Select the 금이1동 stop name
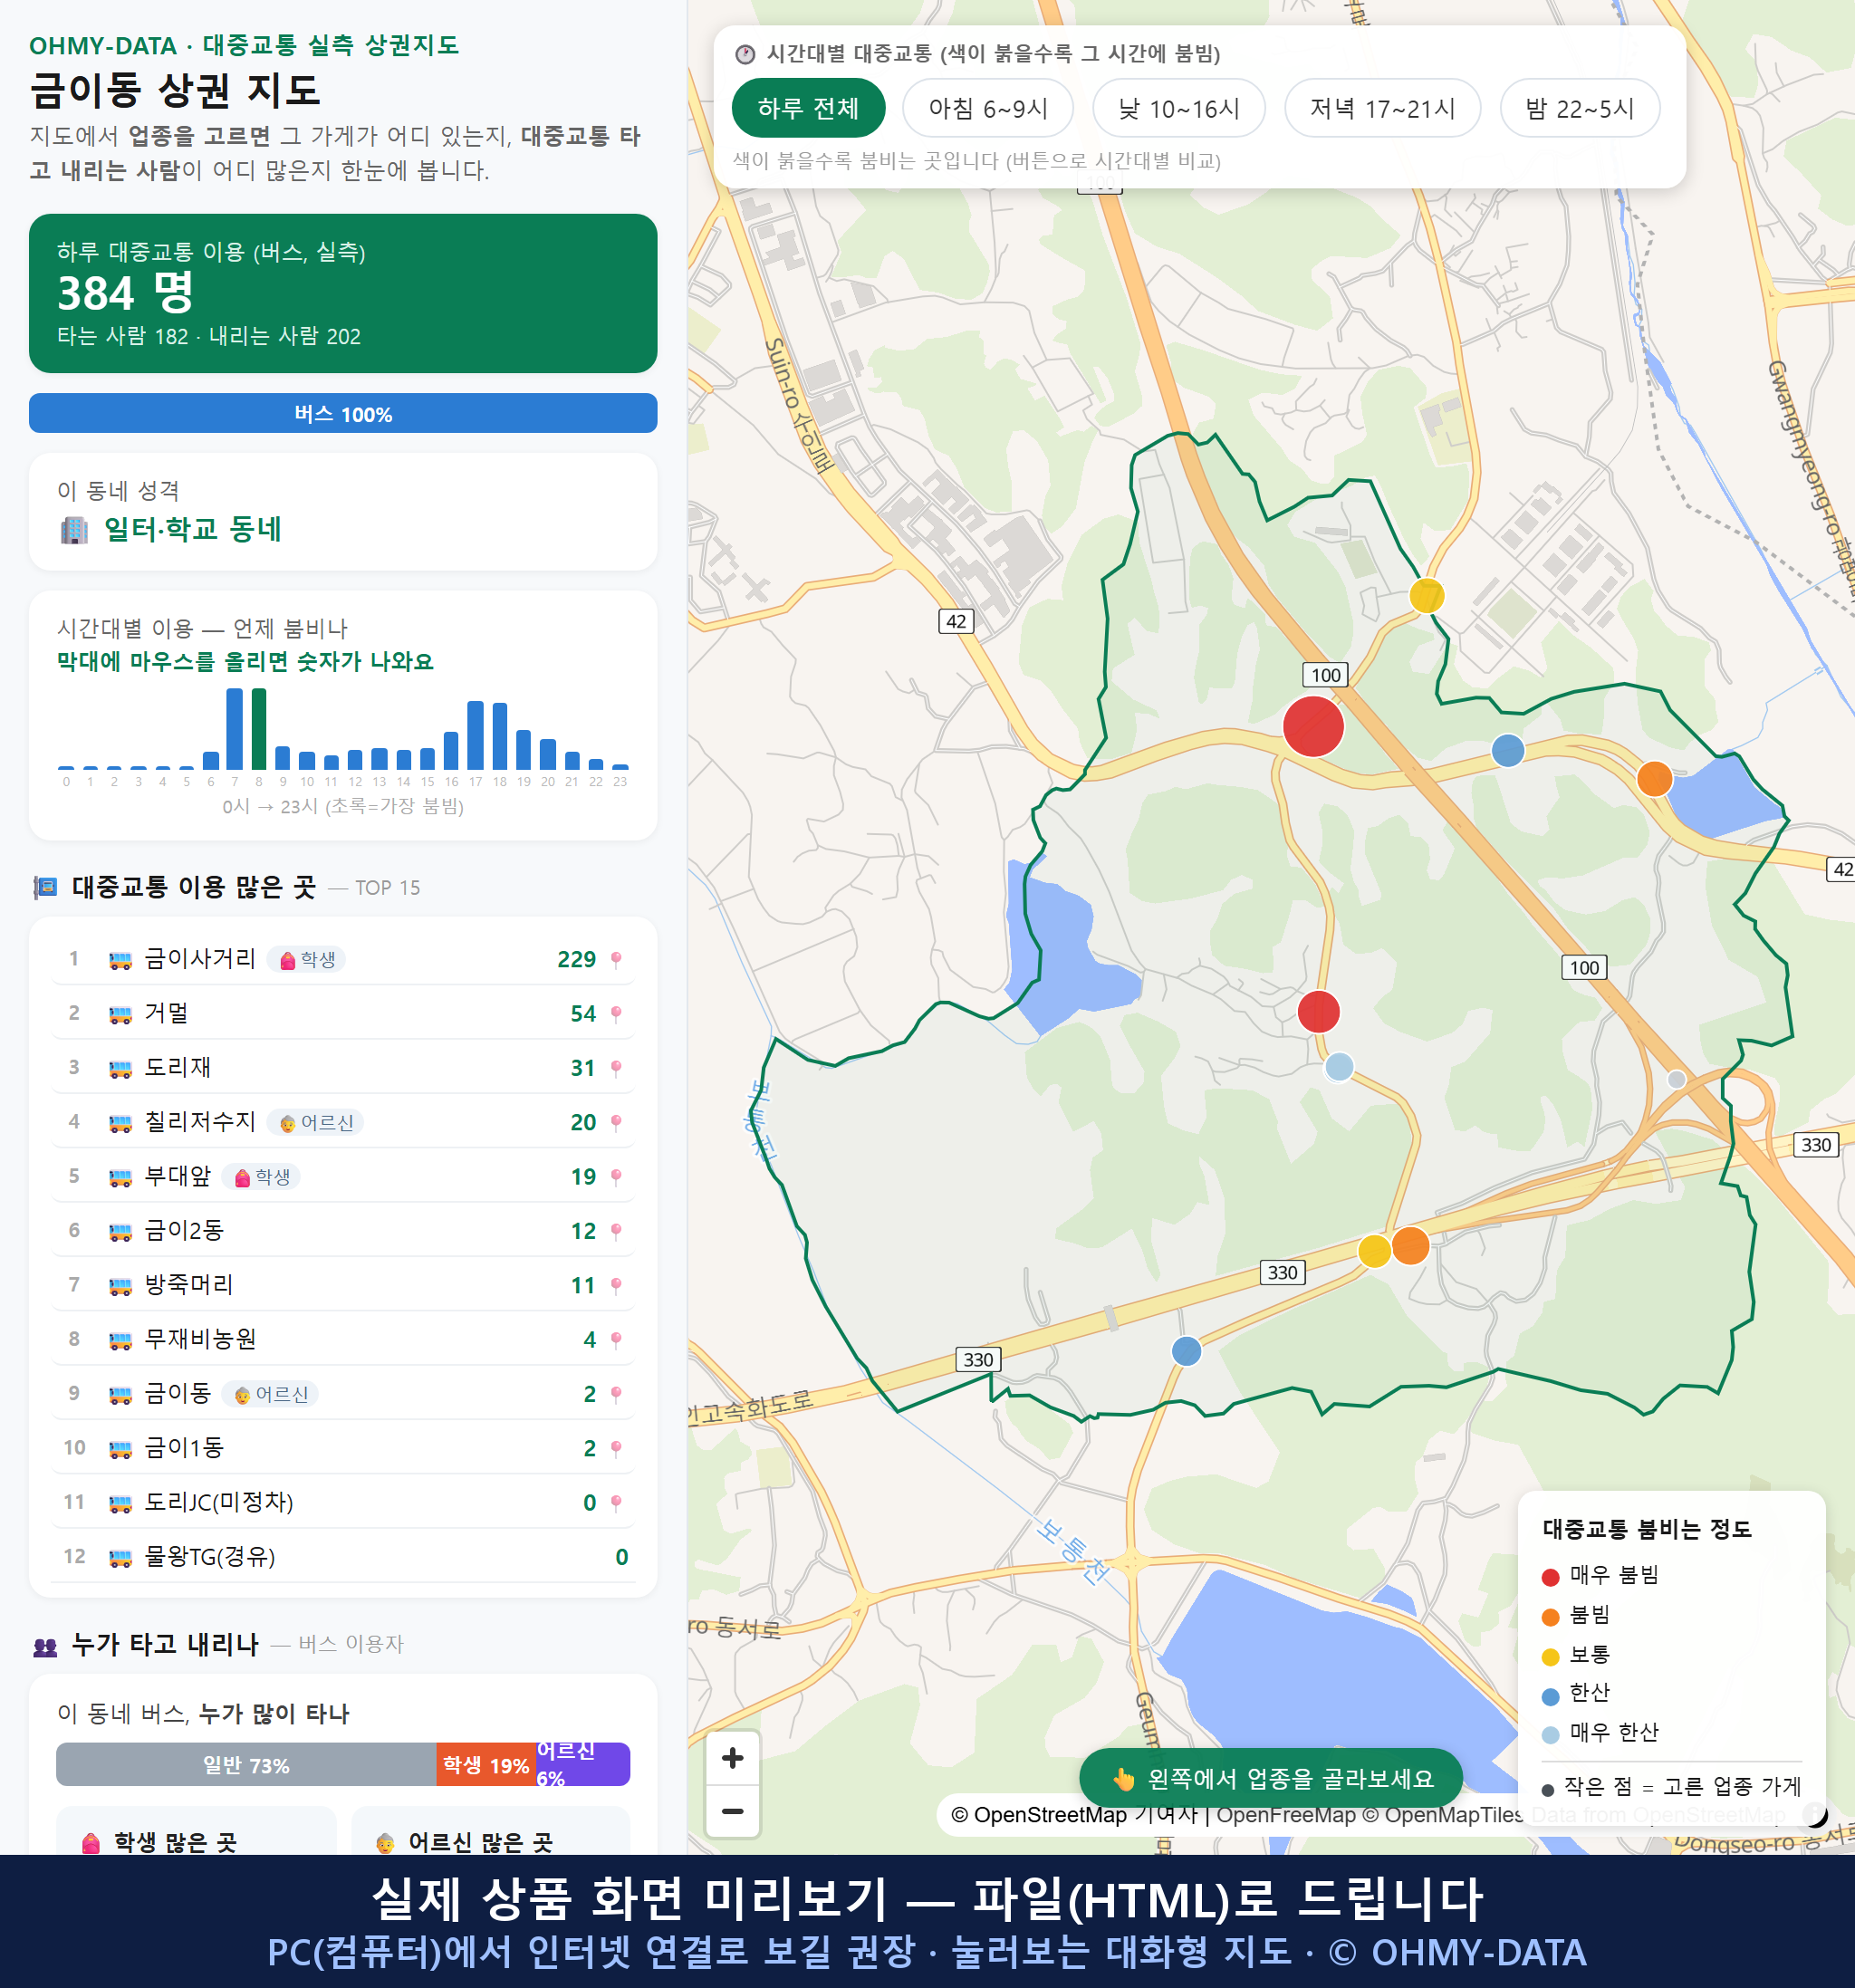This screenshot has height=1988, width=1855. (x=183, y=1448)
